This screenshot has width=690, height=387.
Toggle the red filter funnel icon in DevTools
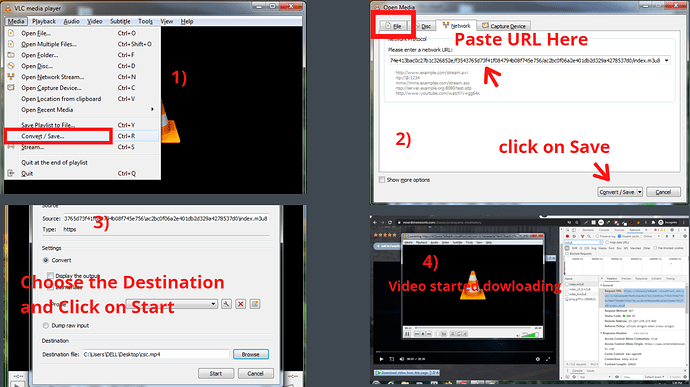pos(583,236)
